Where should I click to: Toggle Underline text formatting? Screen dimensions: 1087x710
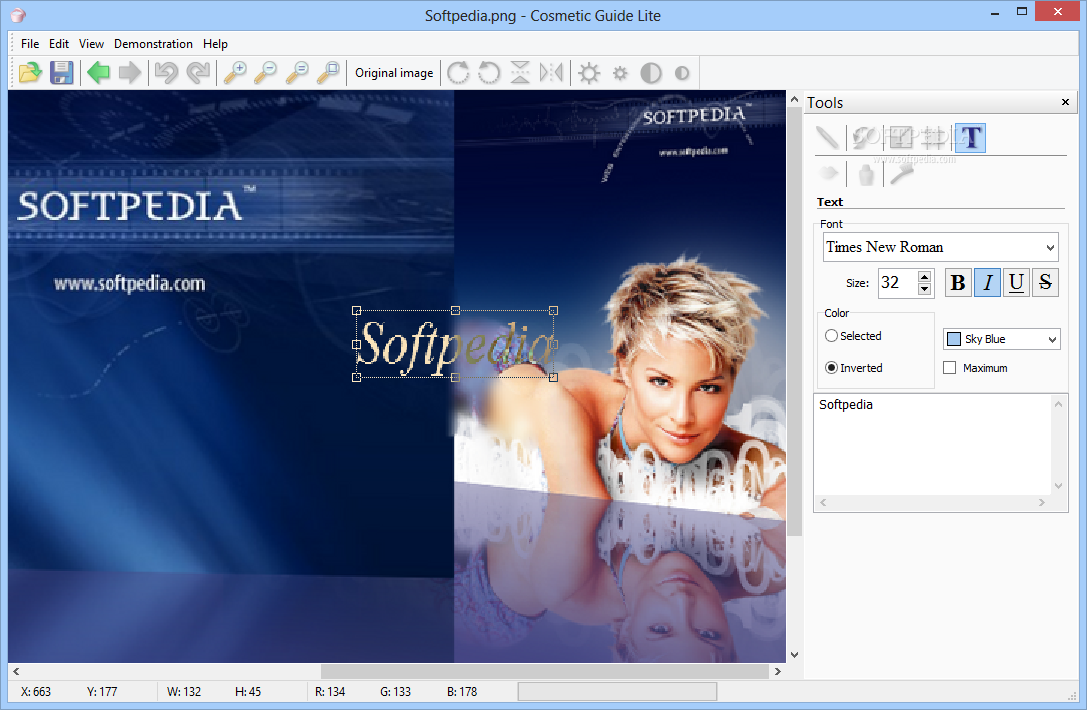click(1016, 282)
